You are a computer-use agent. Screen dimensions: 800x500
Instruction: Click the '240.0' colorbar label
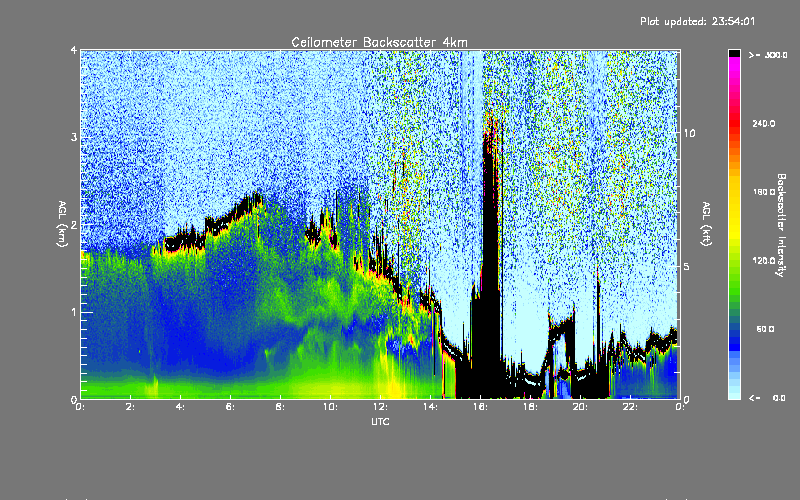pyautogui.click(x=764, y=123)
